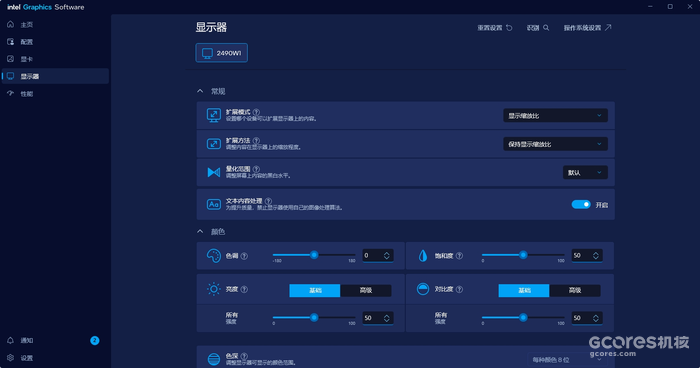The image size is (700, 368).
Task: Click the 亮度 所有 slider handle
Action: pos(314,317)
